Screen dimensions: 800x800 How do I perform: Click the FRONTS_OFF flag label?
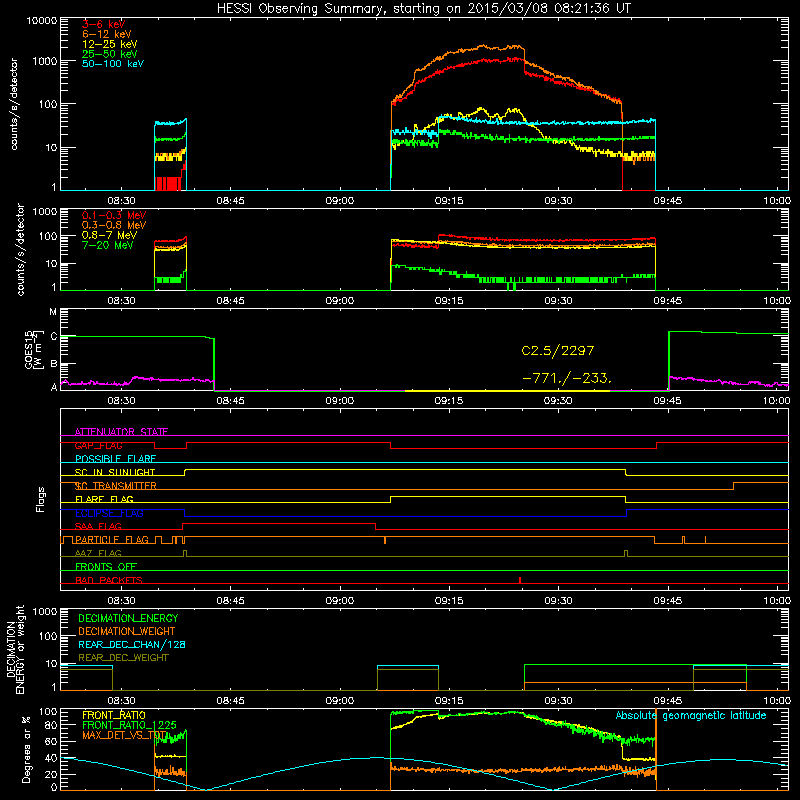106,567
